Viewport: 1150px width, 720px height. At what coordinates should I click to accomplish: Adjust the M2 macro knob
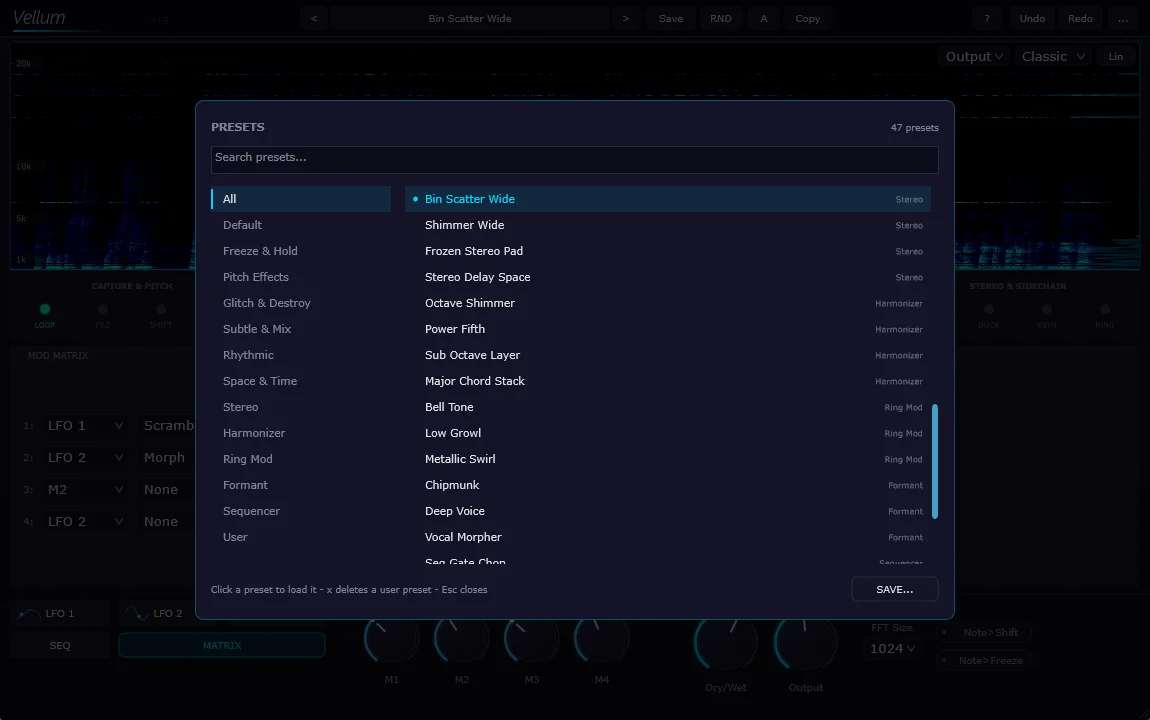point(461,639)
